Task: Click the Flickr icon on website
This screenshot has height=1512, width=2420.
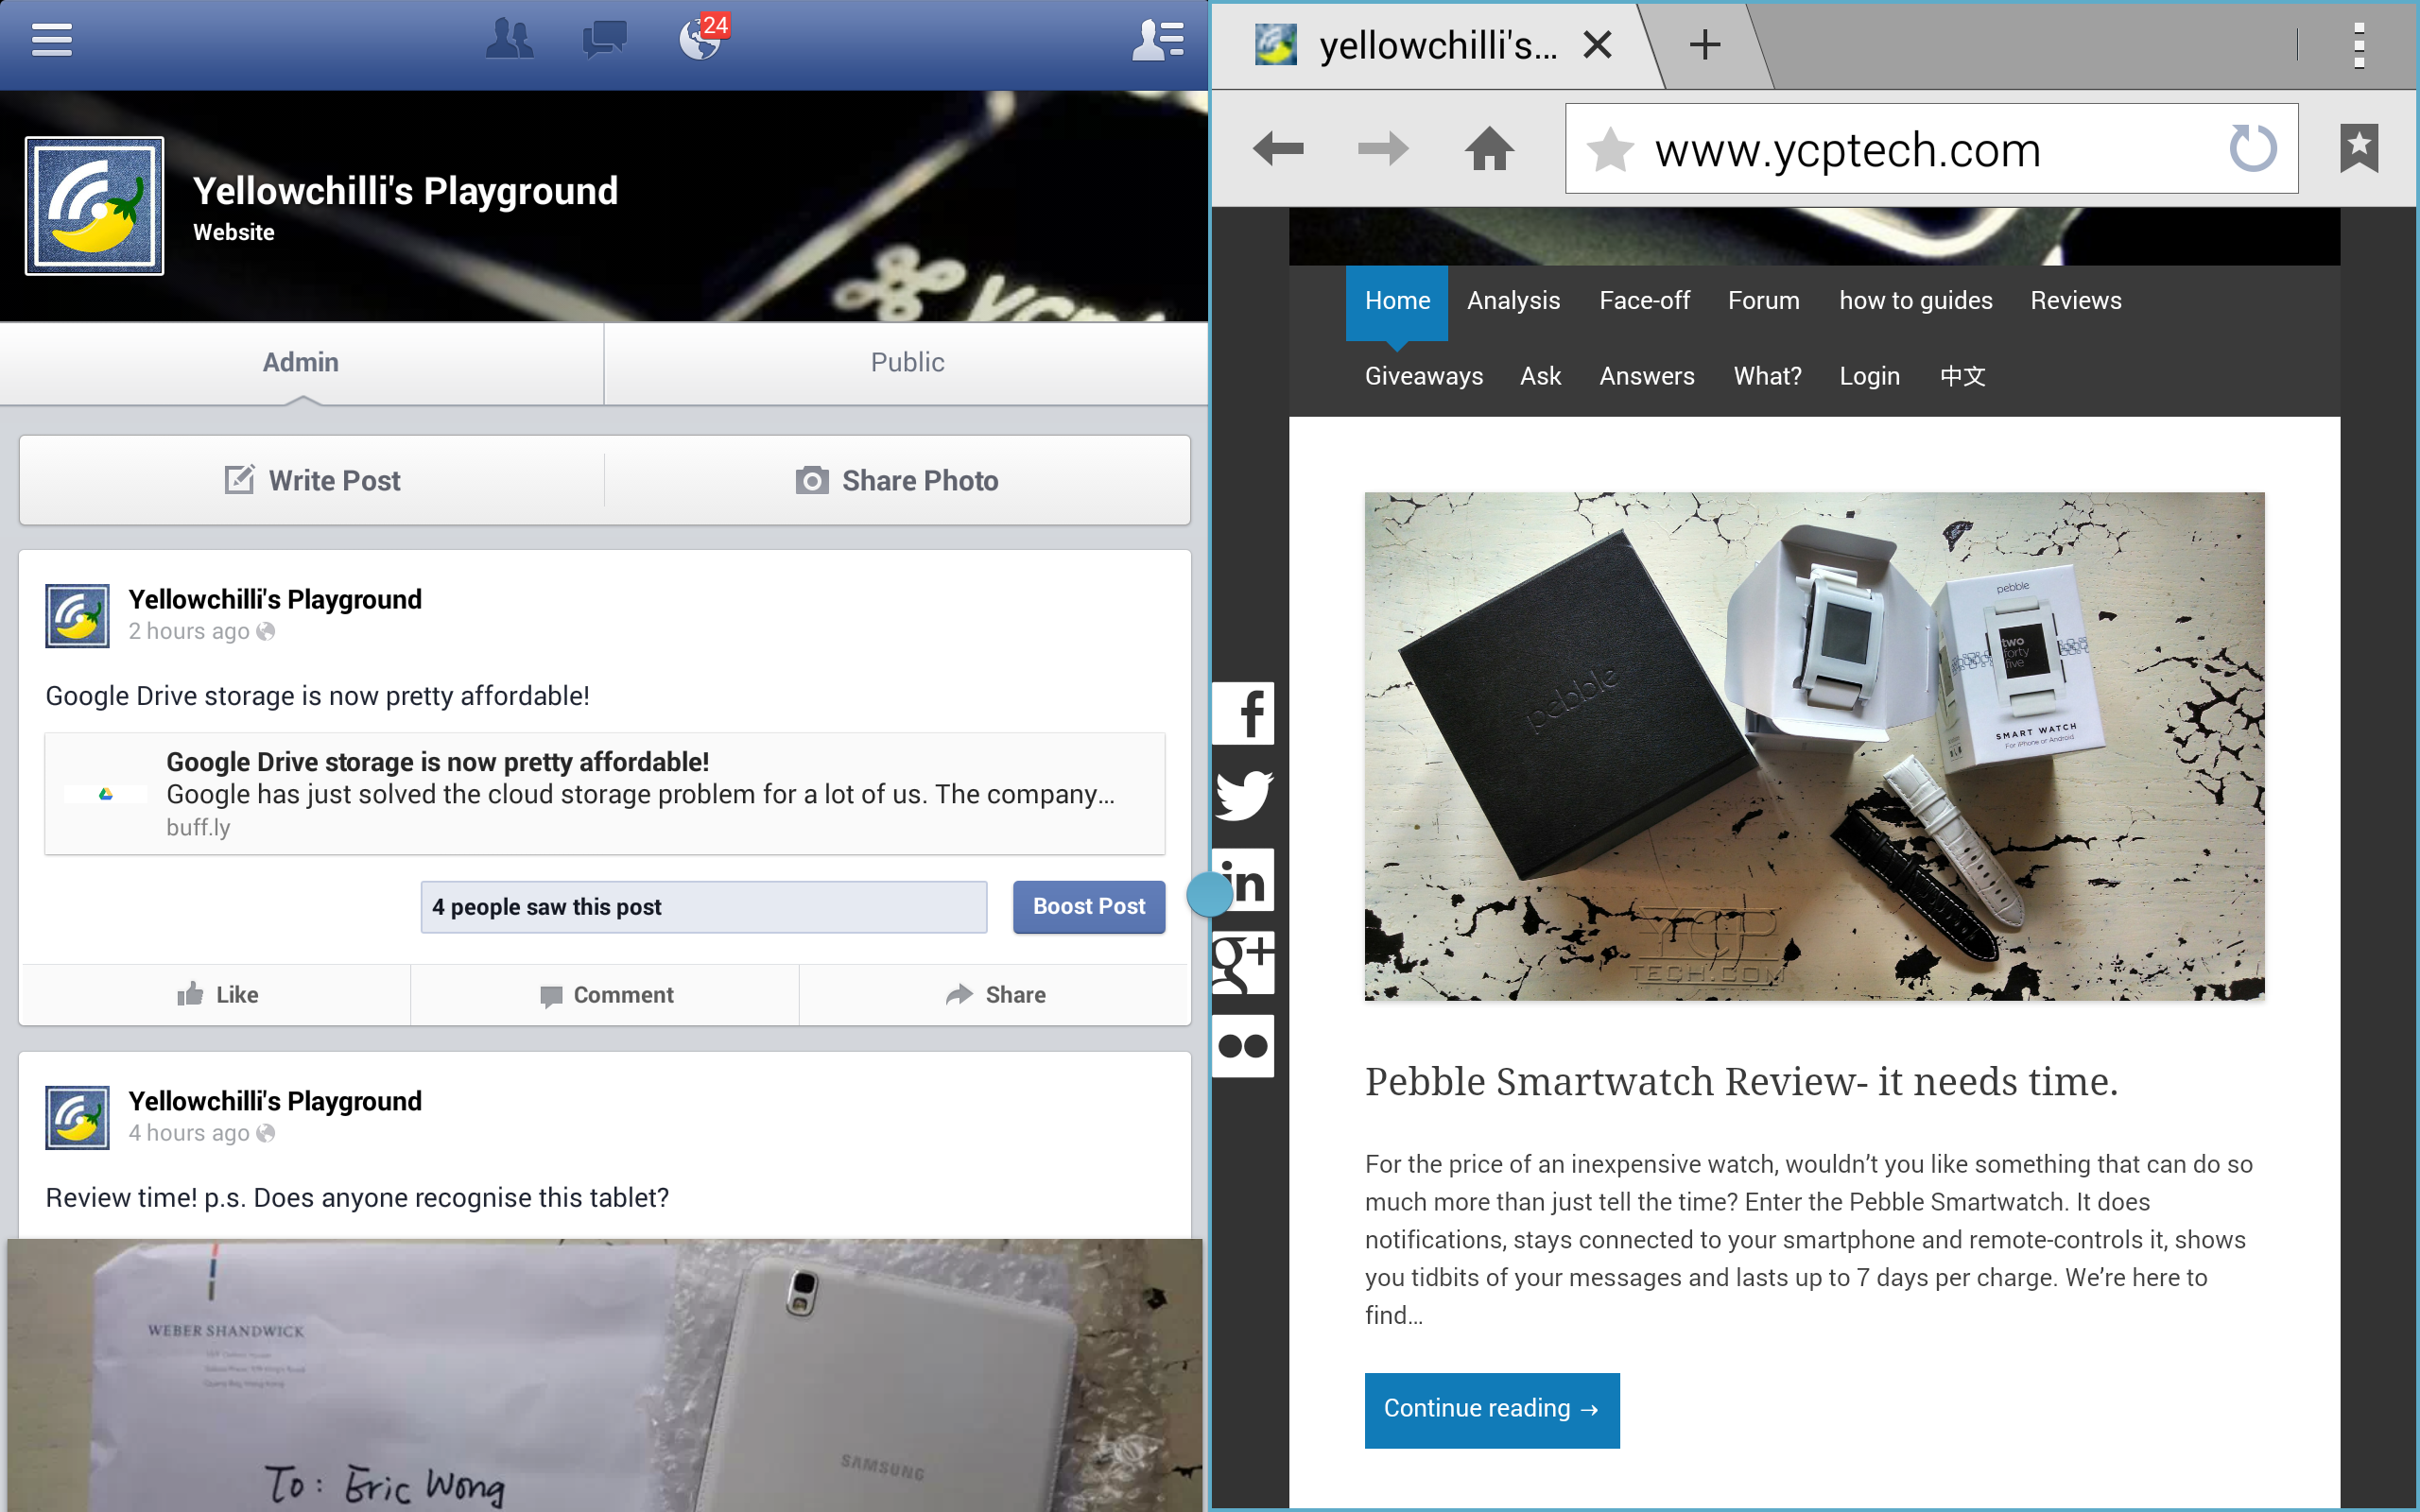Action: click(x=1243, y=1046)
